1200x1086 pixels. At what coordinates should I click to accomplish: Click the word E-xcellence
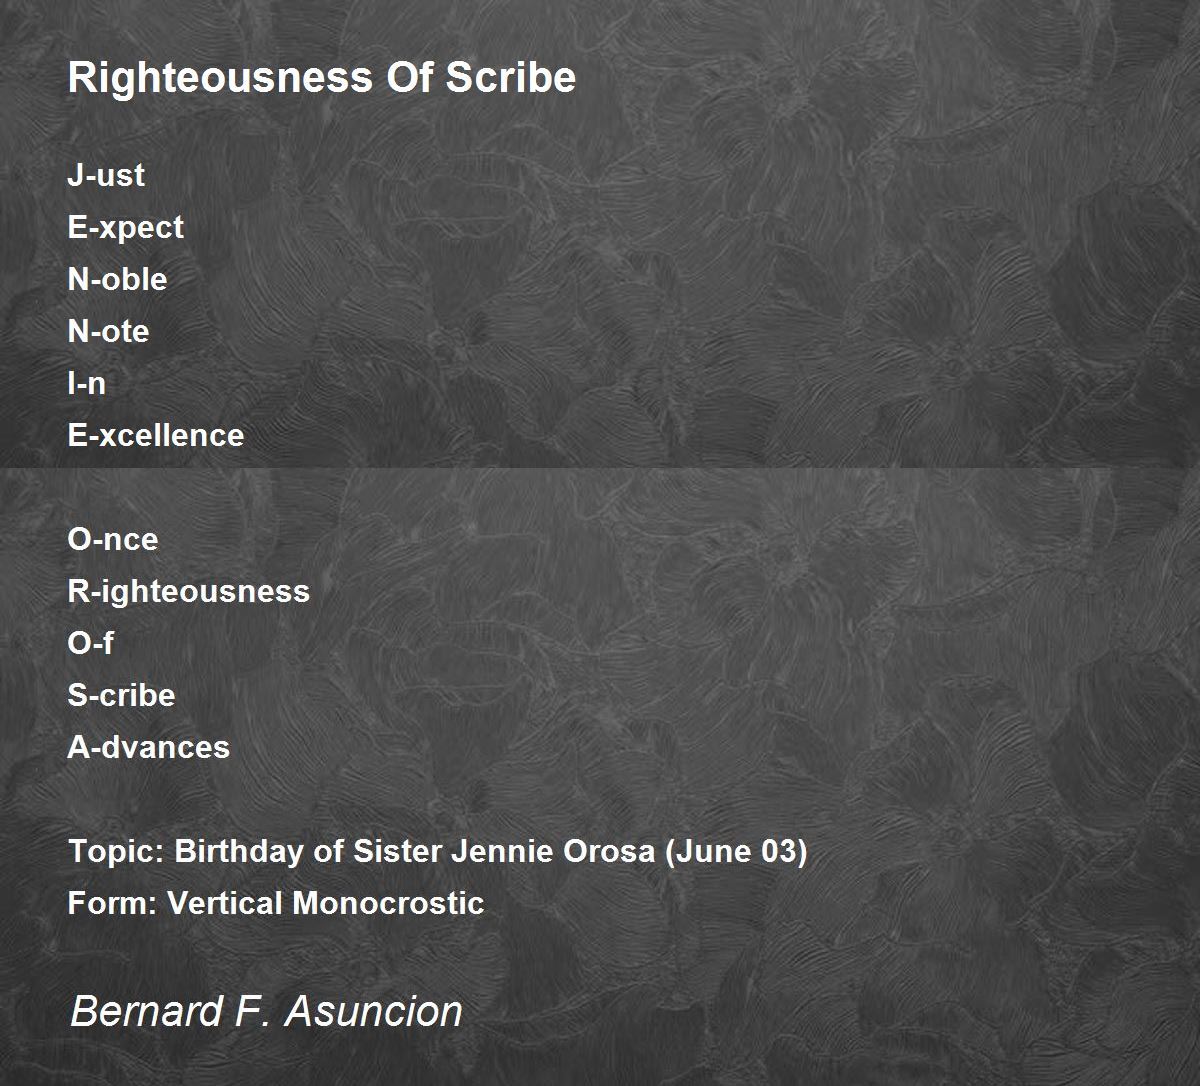pos(156,435)
